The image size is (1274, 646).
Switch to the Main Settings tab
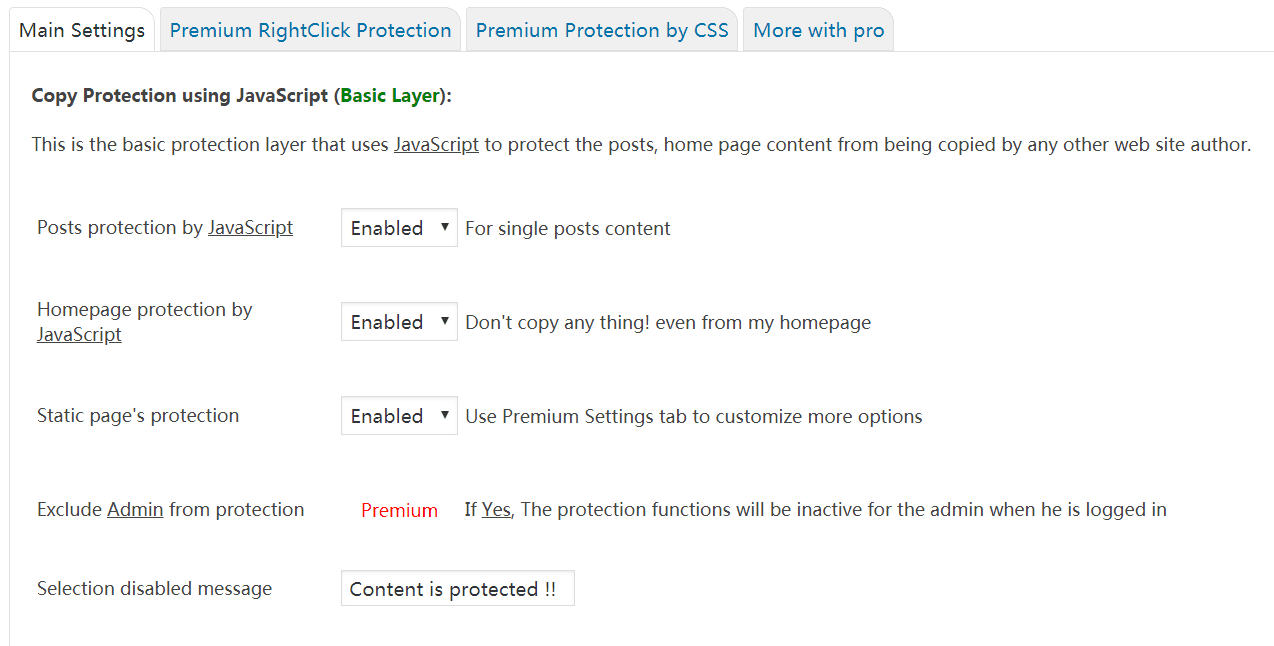(x=82, y=30)
